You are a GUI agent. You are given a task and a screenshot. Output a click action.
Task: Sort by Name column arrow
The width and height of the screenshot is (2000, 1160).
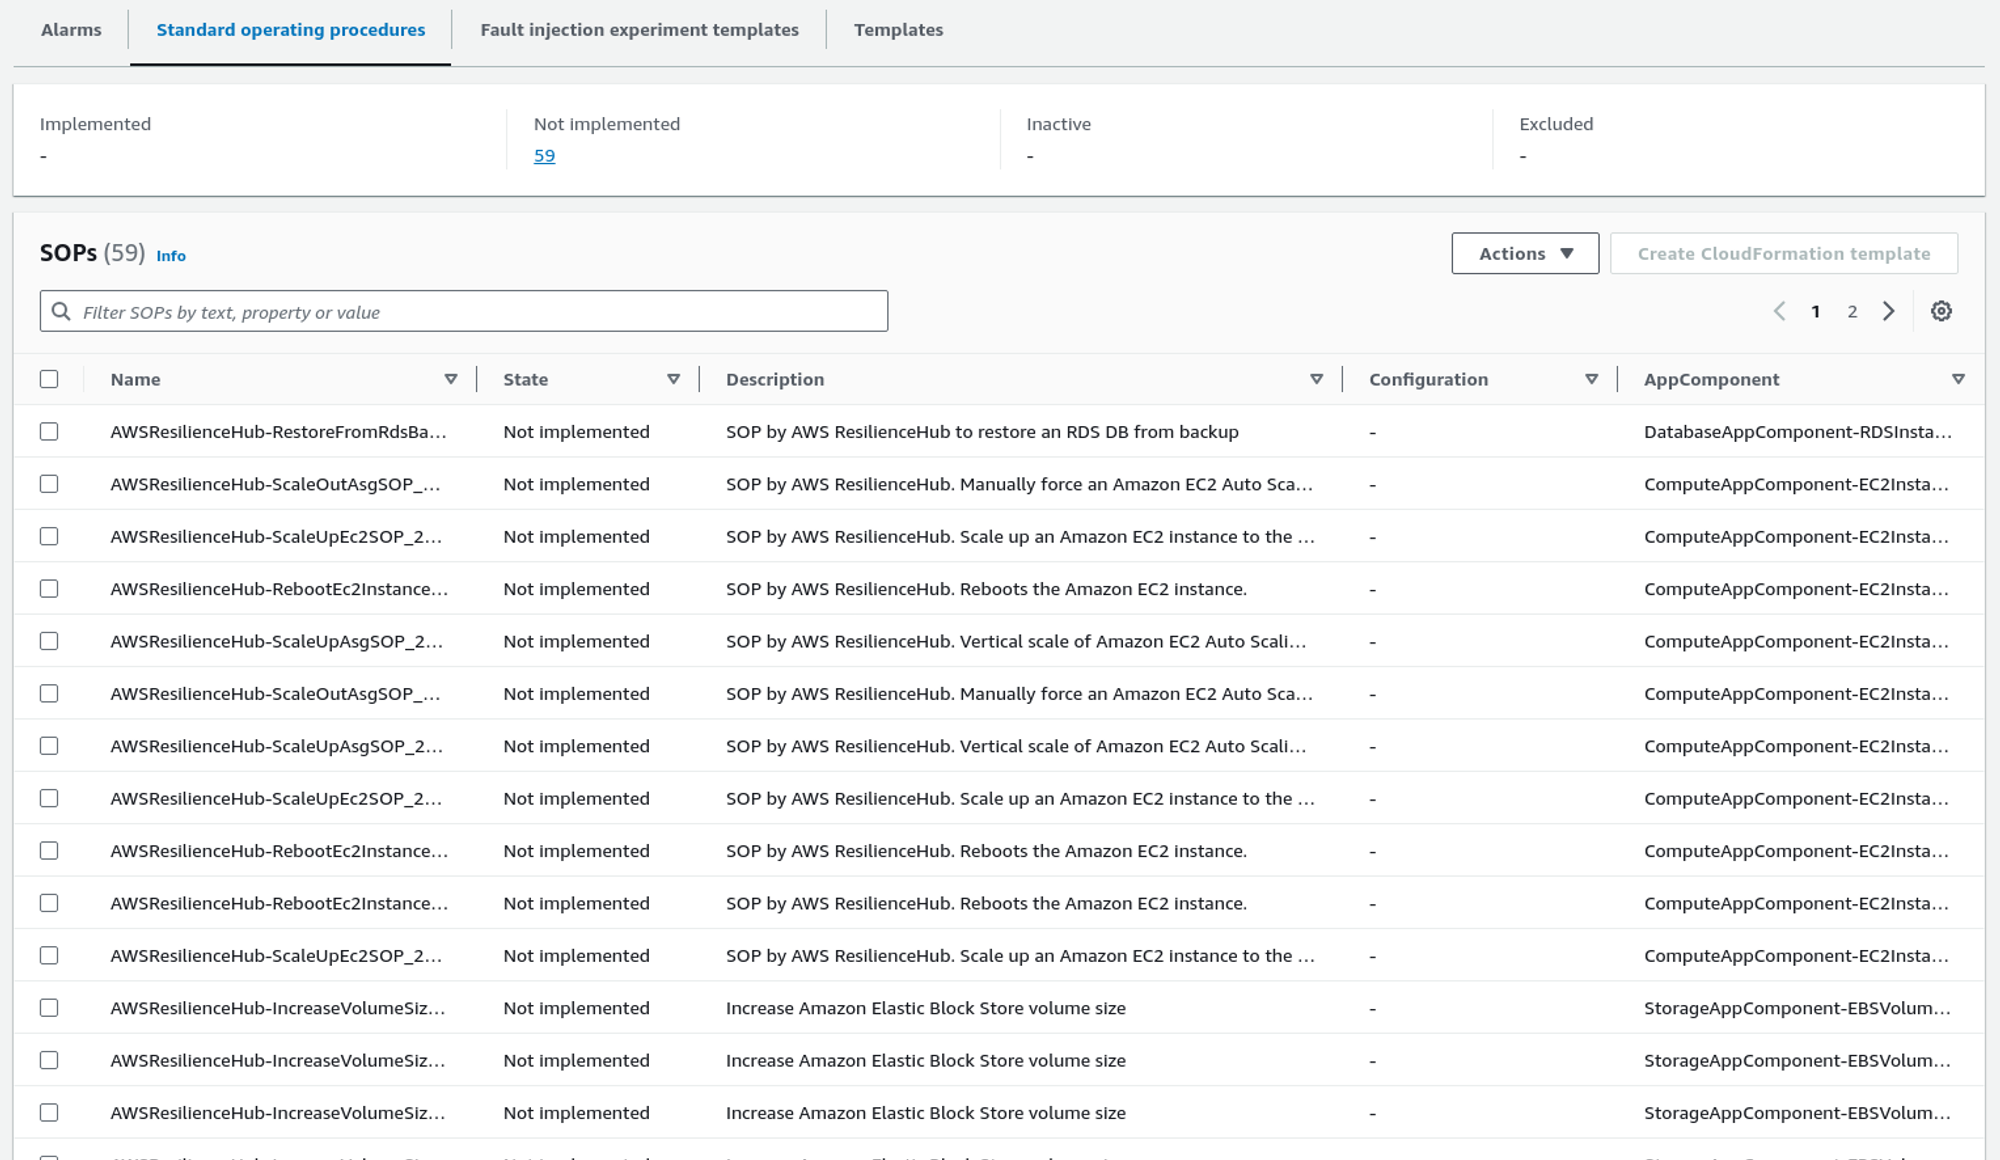click(x=451, y=379)
